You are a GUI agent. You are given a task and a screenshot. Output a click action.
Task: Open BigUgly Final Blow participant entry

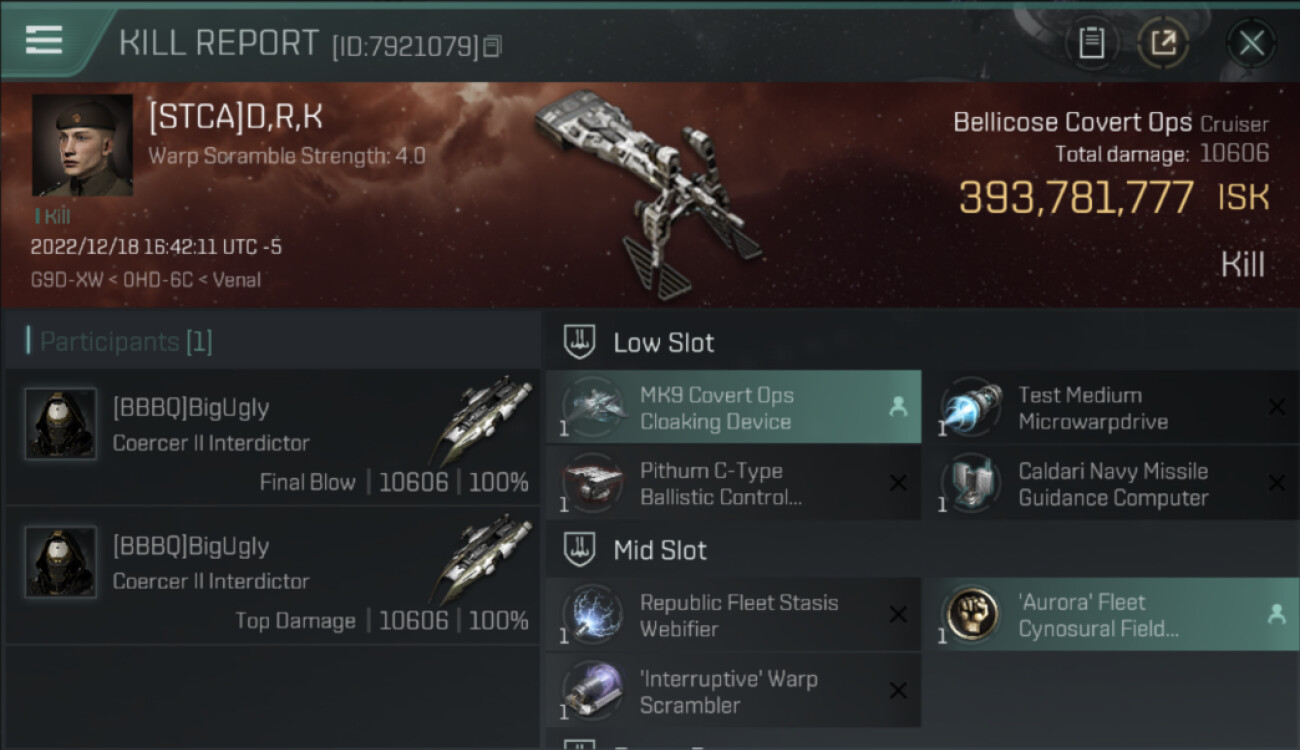tap(272, 437)
